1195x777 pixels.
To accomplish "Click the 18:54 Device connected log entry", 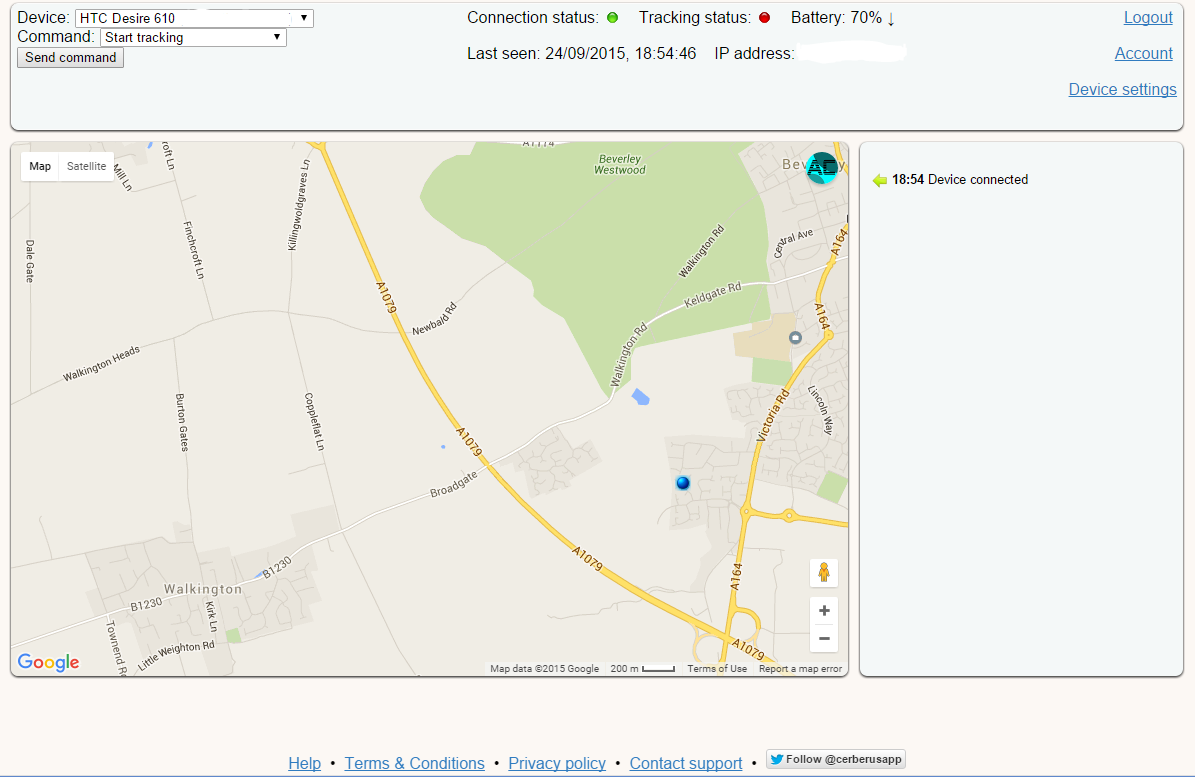I will (960, 180).
